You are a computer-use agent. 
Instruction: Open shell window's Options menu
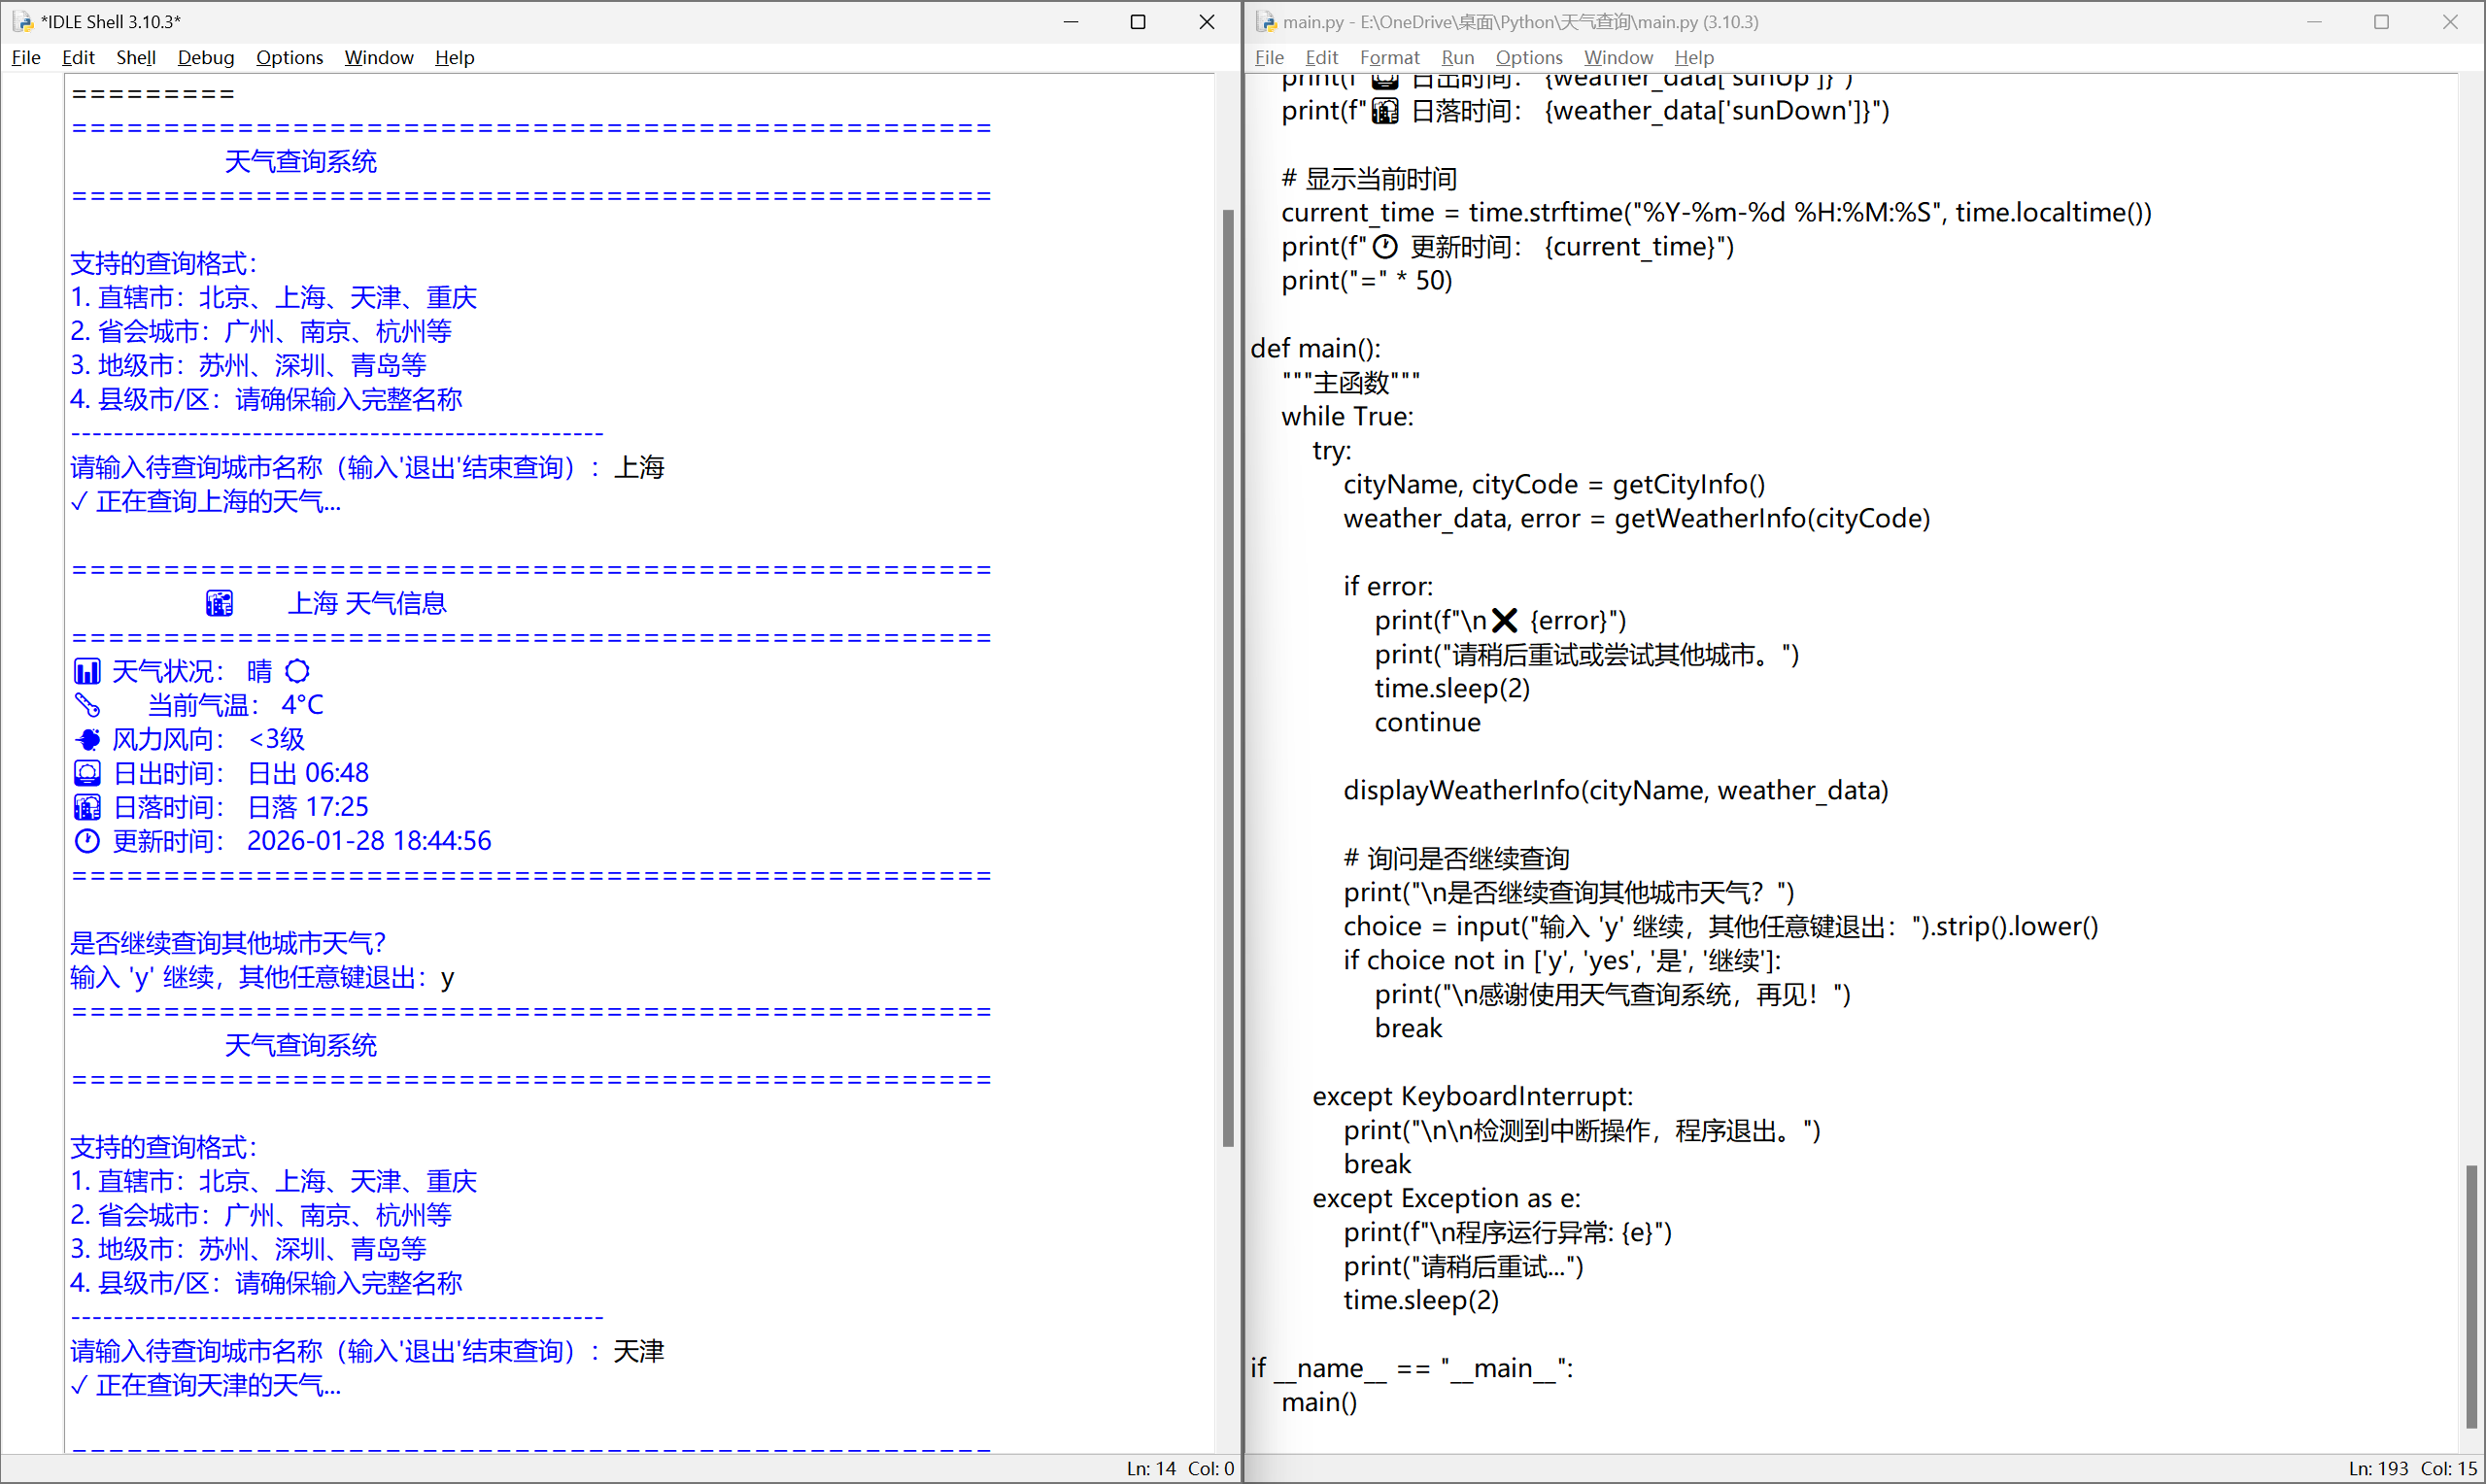(x=289, y=57)
